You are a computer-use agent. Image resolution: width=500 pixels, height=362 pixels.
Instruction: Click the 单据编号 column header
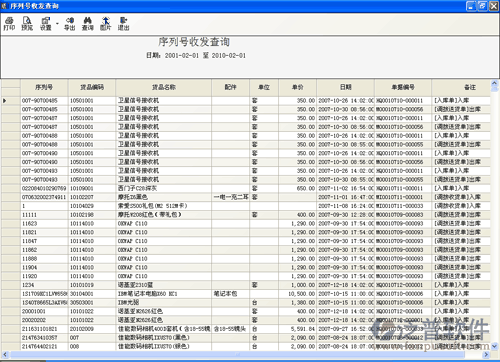point(403,87)
